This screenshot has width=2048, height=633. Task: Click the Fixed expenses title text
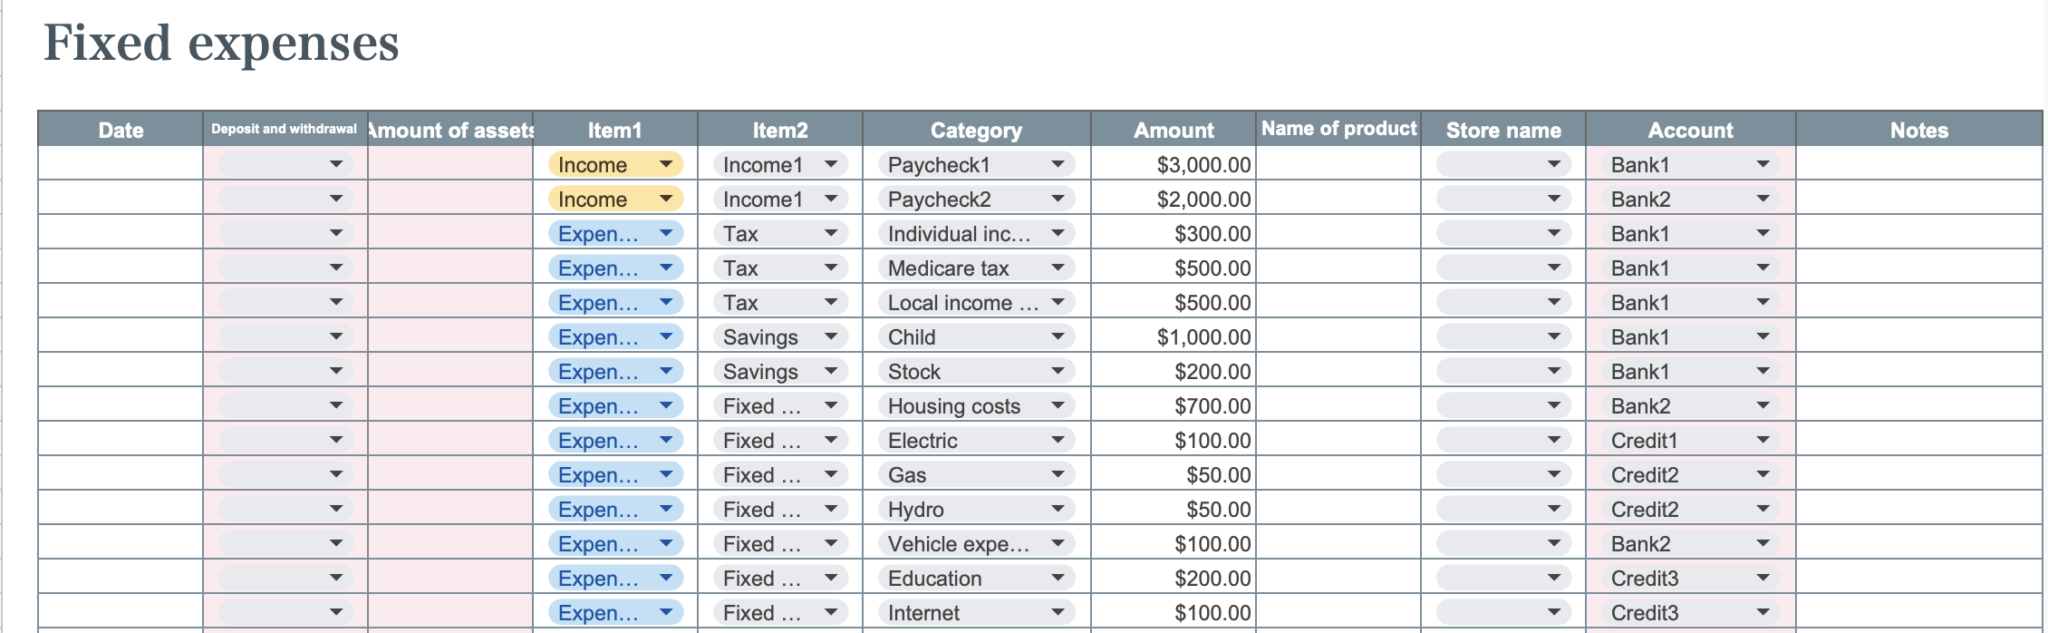pos(221,42)
